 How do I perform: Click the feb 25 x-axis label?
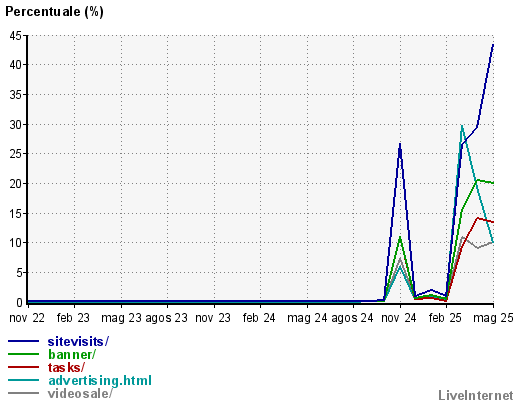[x=445, y=318]
